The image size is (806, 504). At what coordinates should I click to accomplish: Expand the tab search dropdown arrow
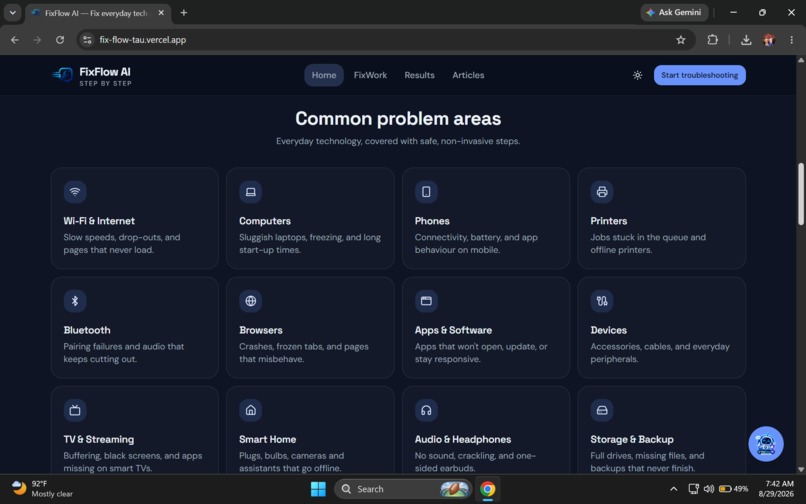pyautogui.click(x=12, y=13)
